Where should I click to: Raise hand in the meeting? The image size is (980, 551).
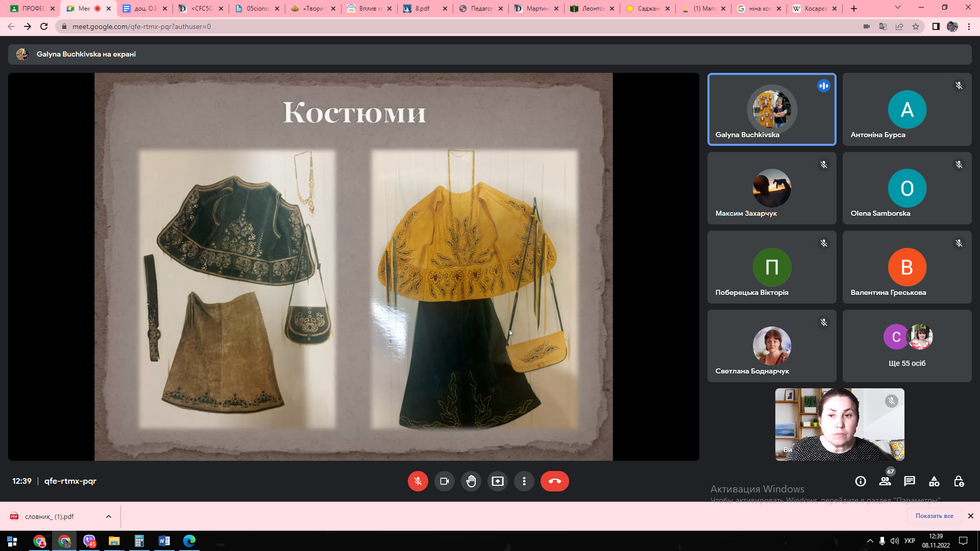point(471,481)
